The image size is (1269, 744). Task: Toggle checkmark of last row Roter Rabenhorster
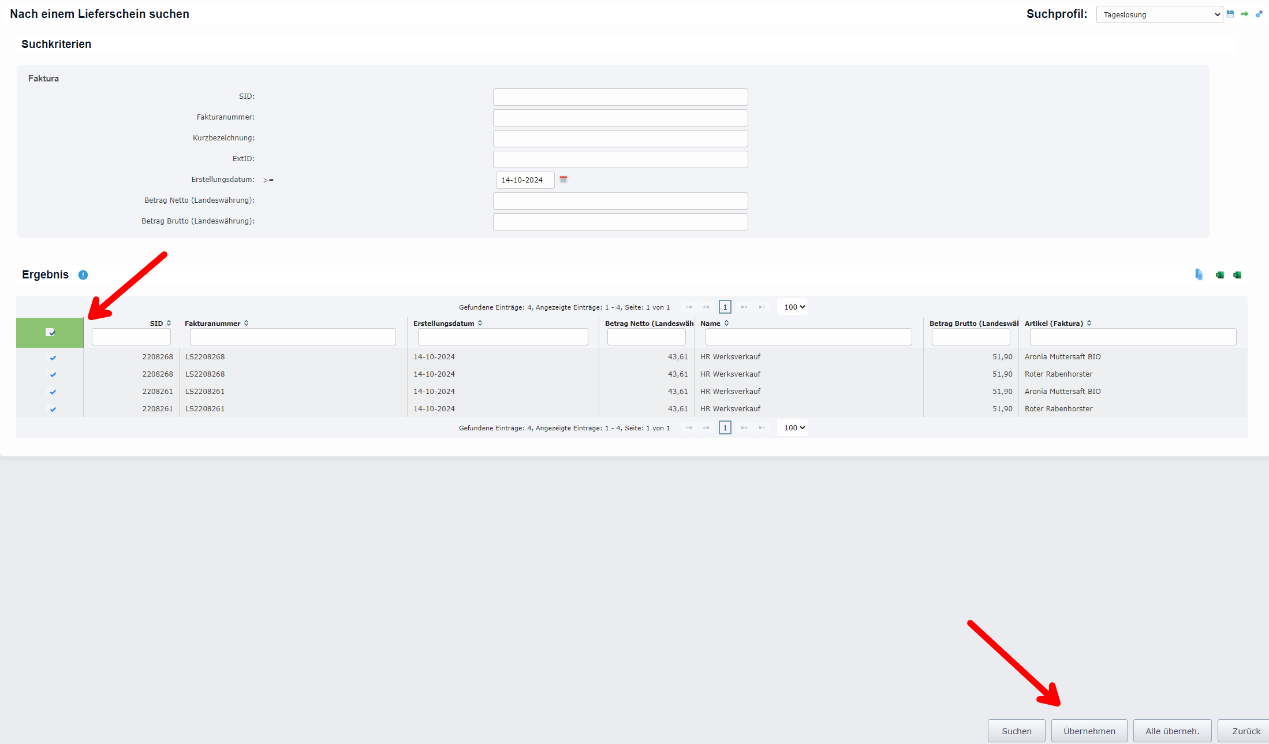point(53,409)
